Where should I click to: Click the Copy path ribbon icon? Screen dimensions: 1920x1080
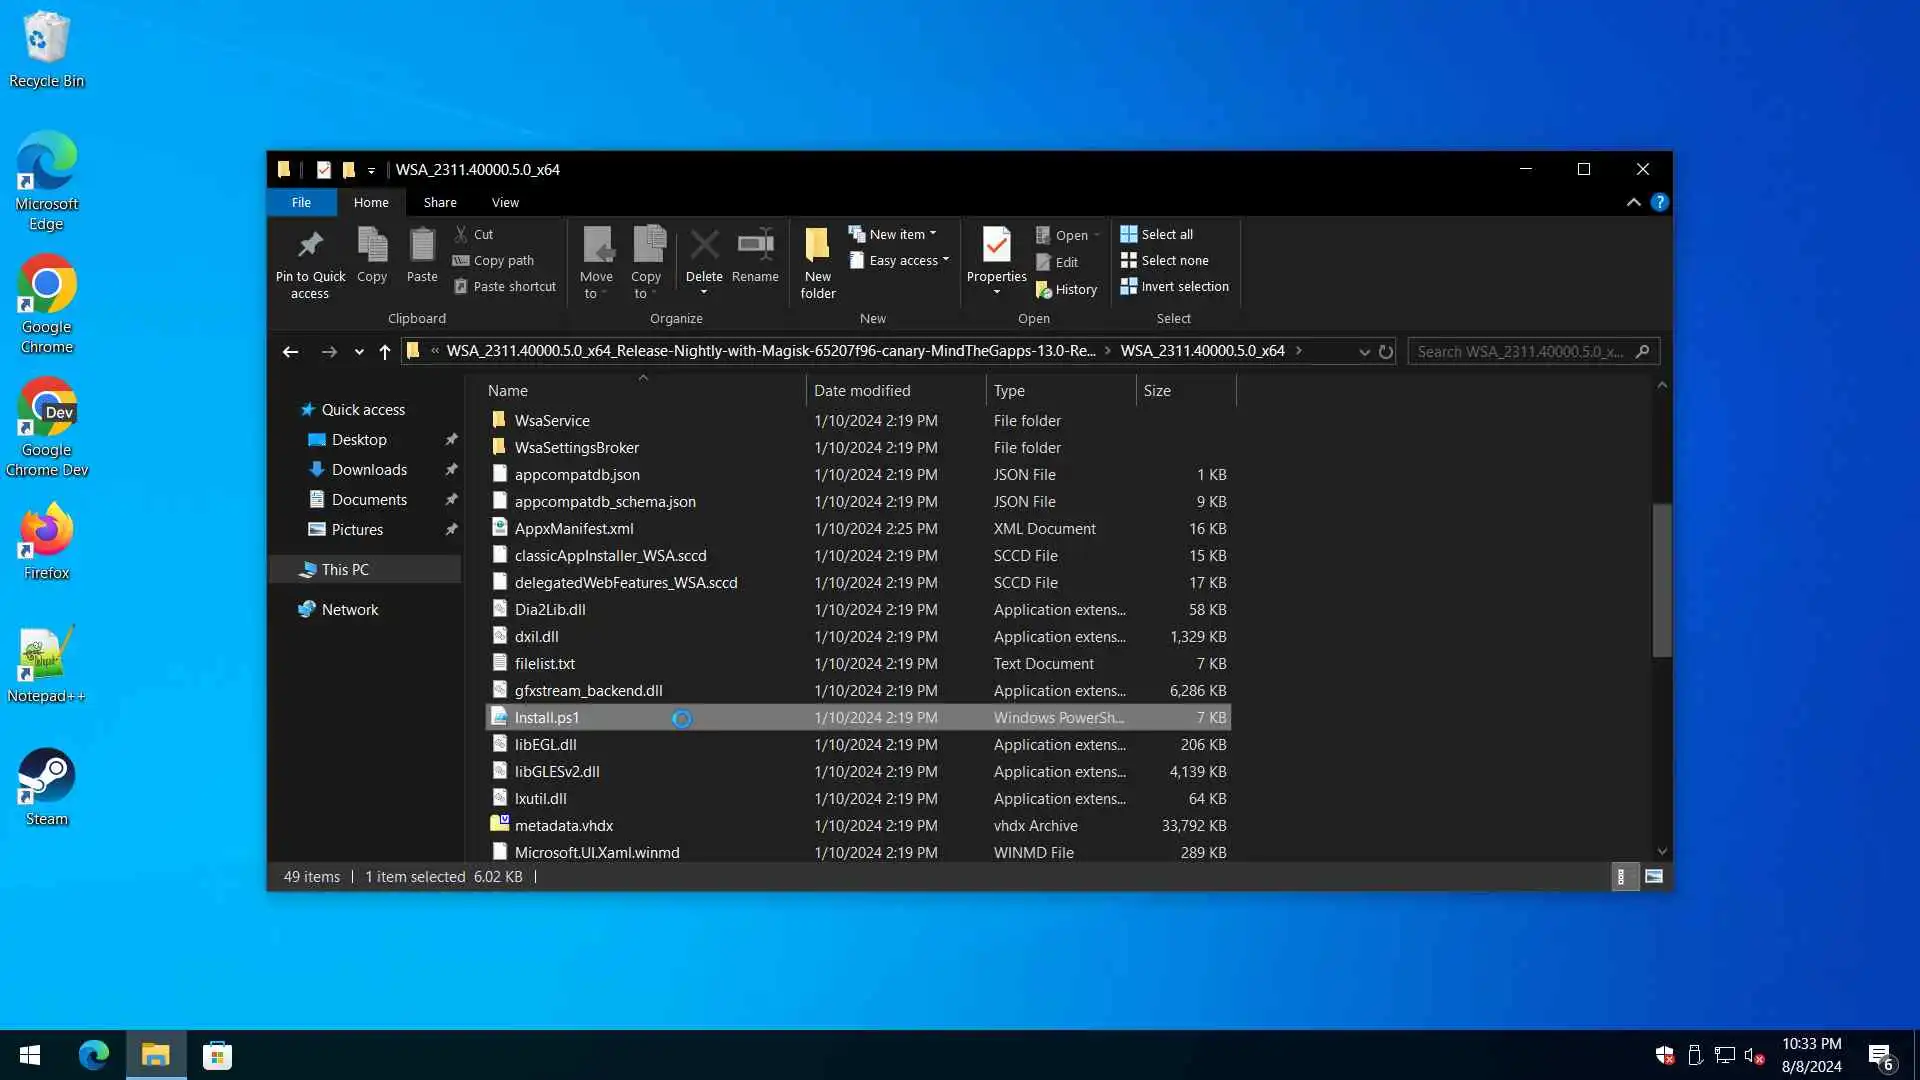point(461,260)
